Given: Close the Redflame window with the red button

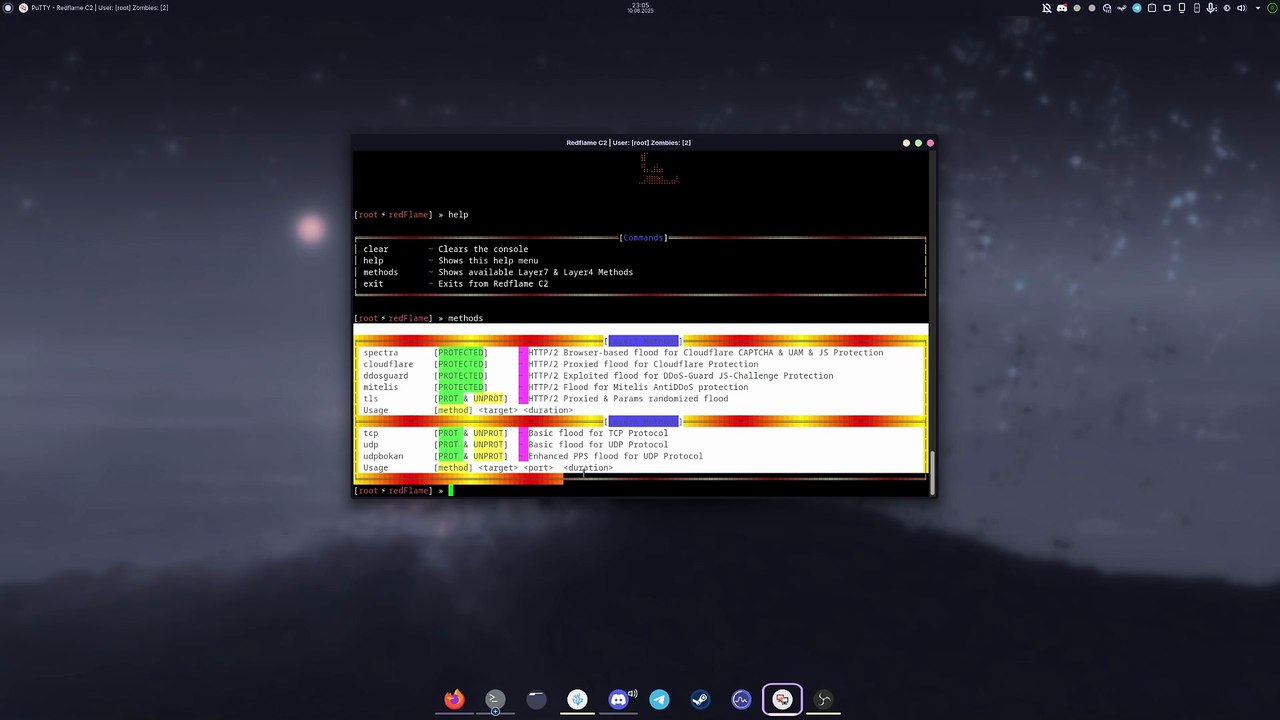Looking at the screenshot, I should click(x=930, y=143).
